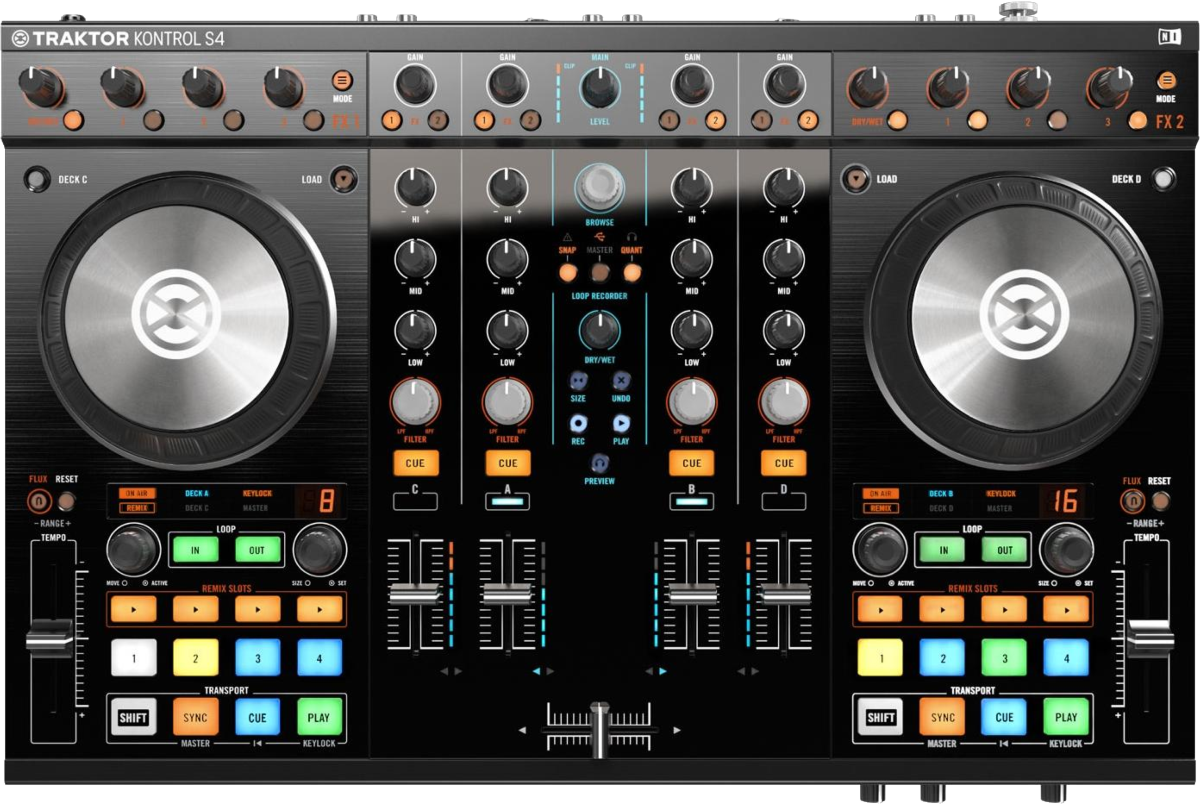The image size is (1200, 804).
Task: Click the Loop Recorder UNDO button
Action: 621,381
